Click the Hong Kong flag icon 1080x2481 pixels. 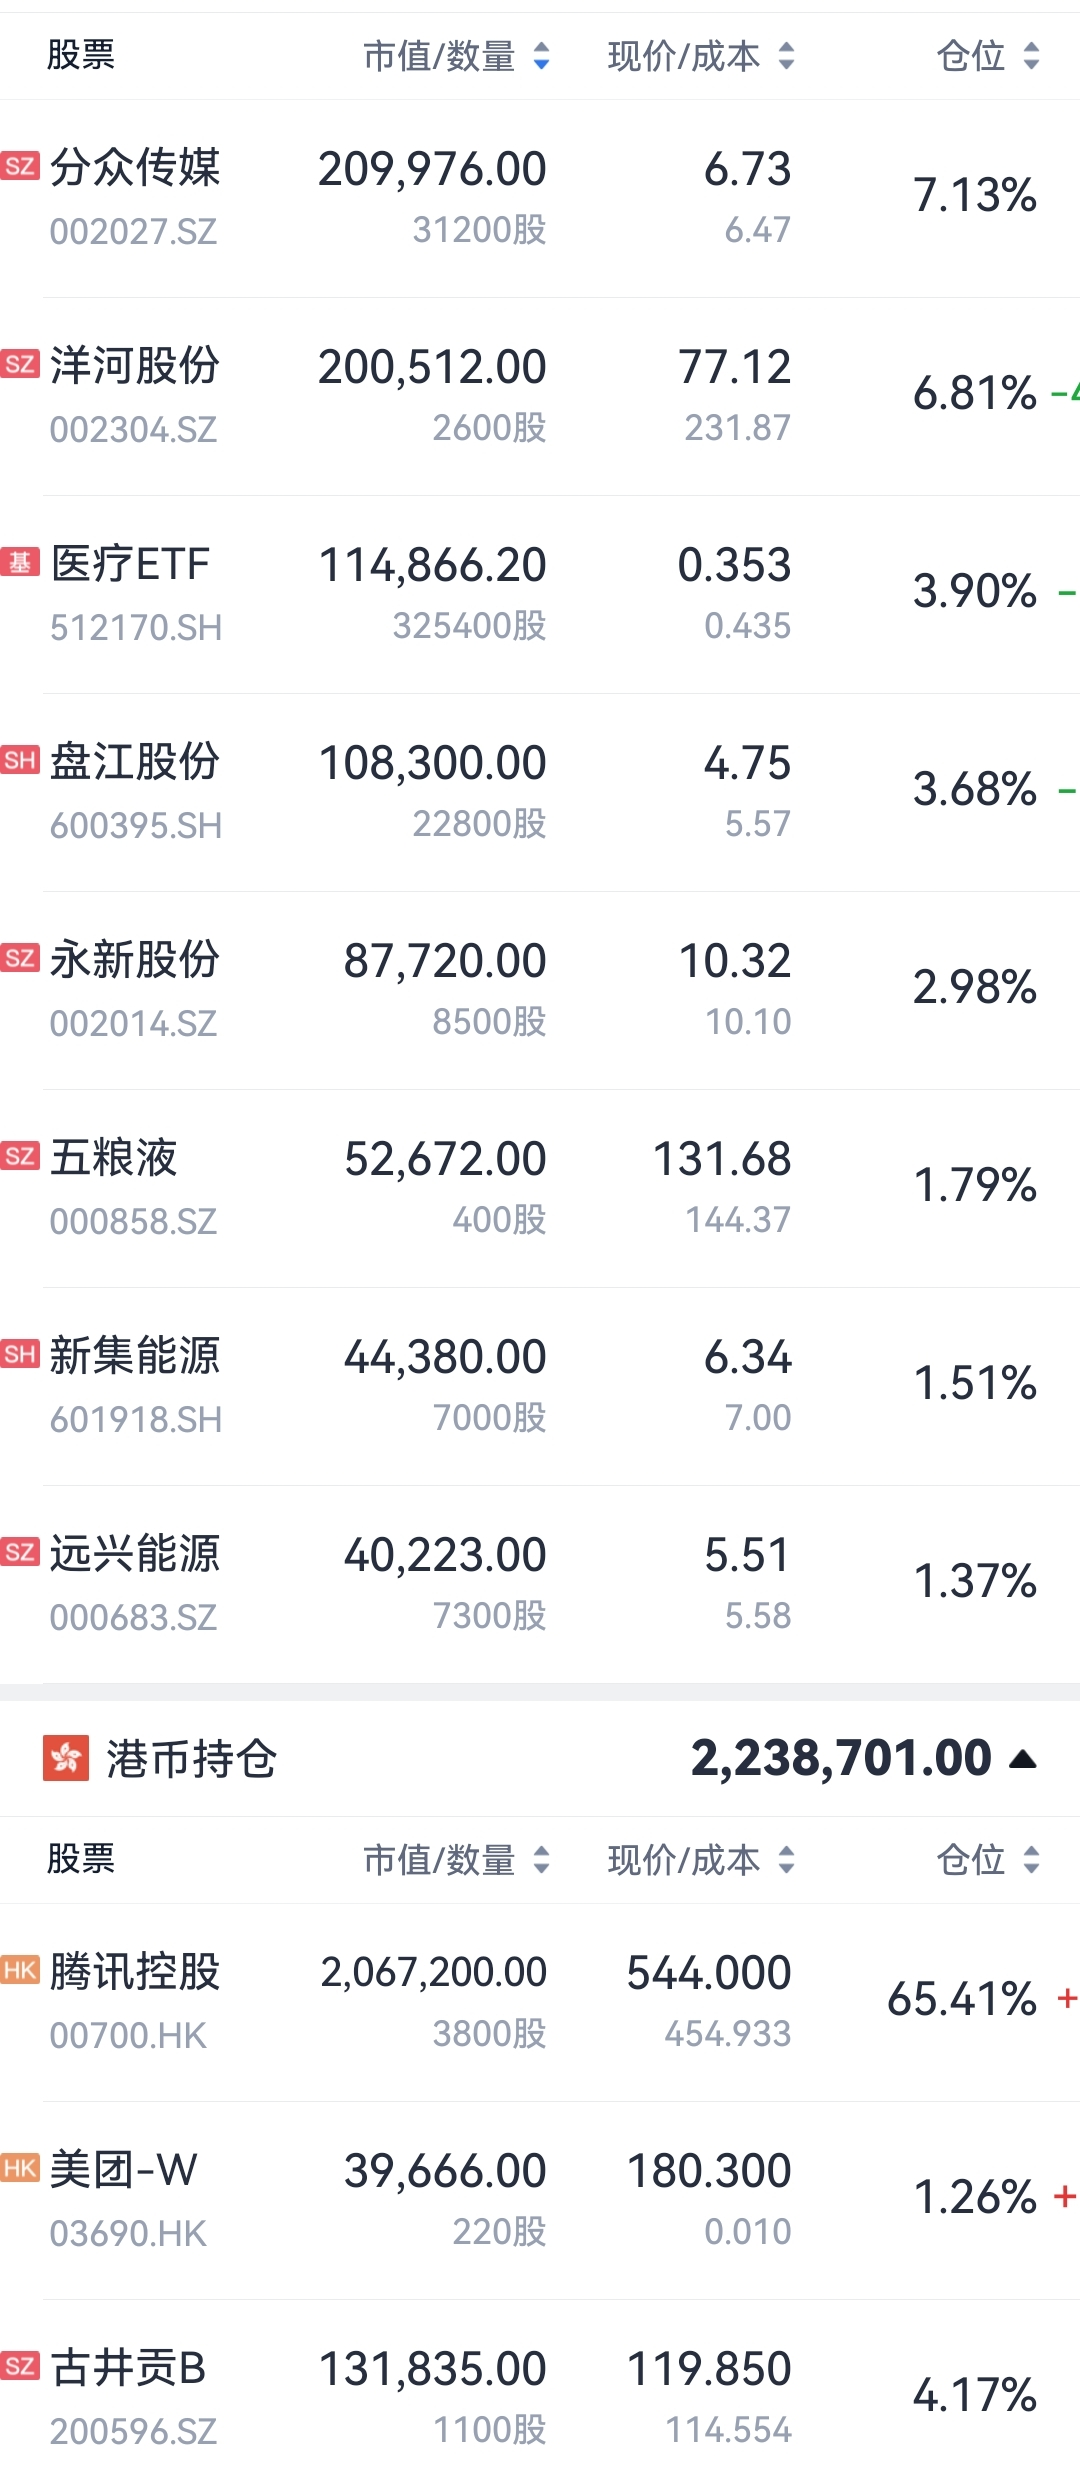[66, 1758]
